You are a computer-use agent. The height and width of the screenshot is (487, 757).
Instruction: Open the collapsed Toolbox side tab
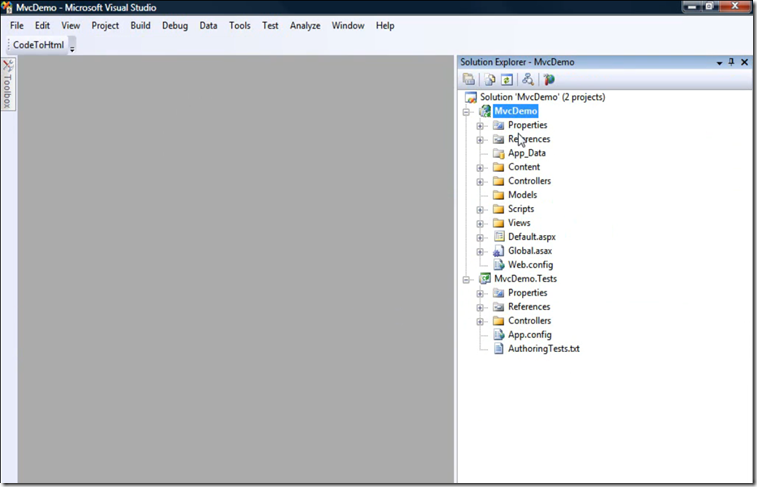pyautogui.click(x=8, y=84)
